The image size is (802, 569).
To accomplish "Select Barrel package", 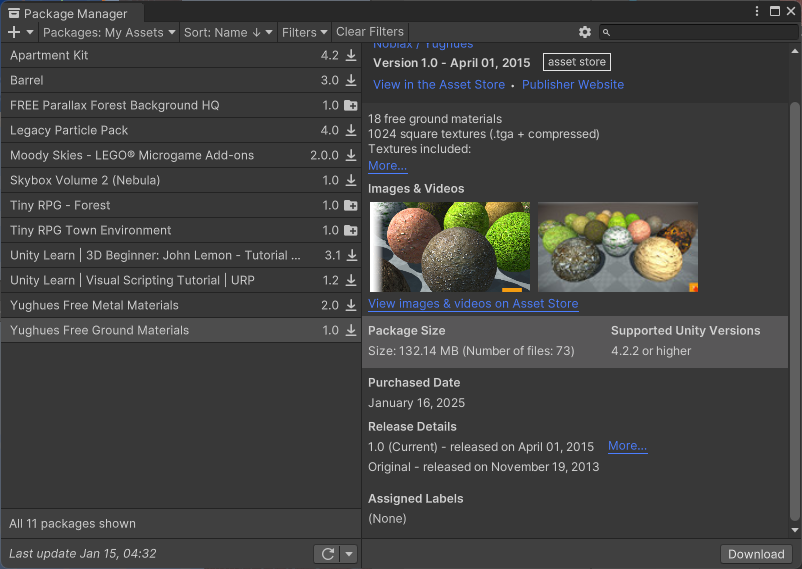I will pos(181,80).
